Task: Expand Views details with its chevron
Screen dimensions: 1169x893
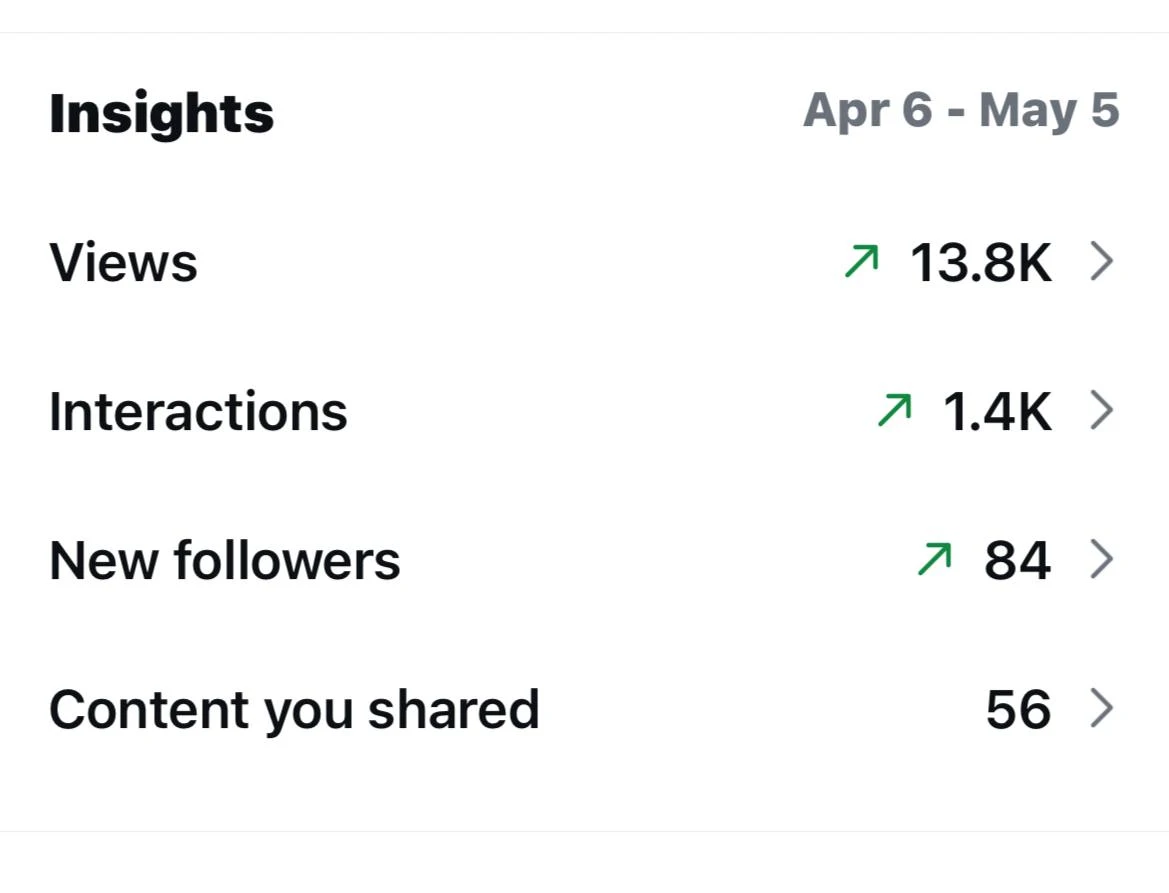Action: click(1101, 261)
